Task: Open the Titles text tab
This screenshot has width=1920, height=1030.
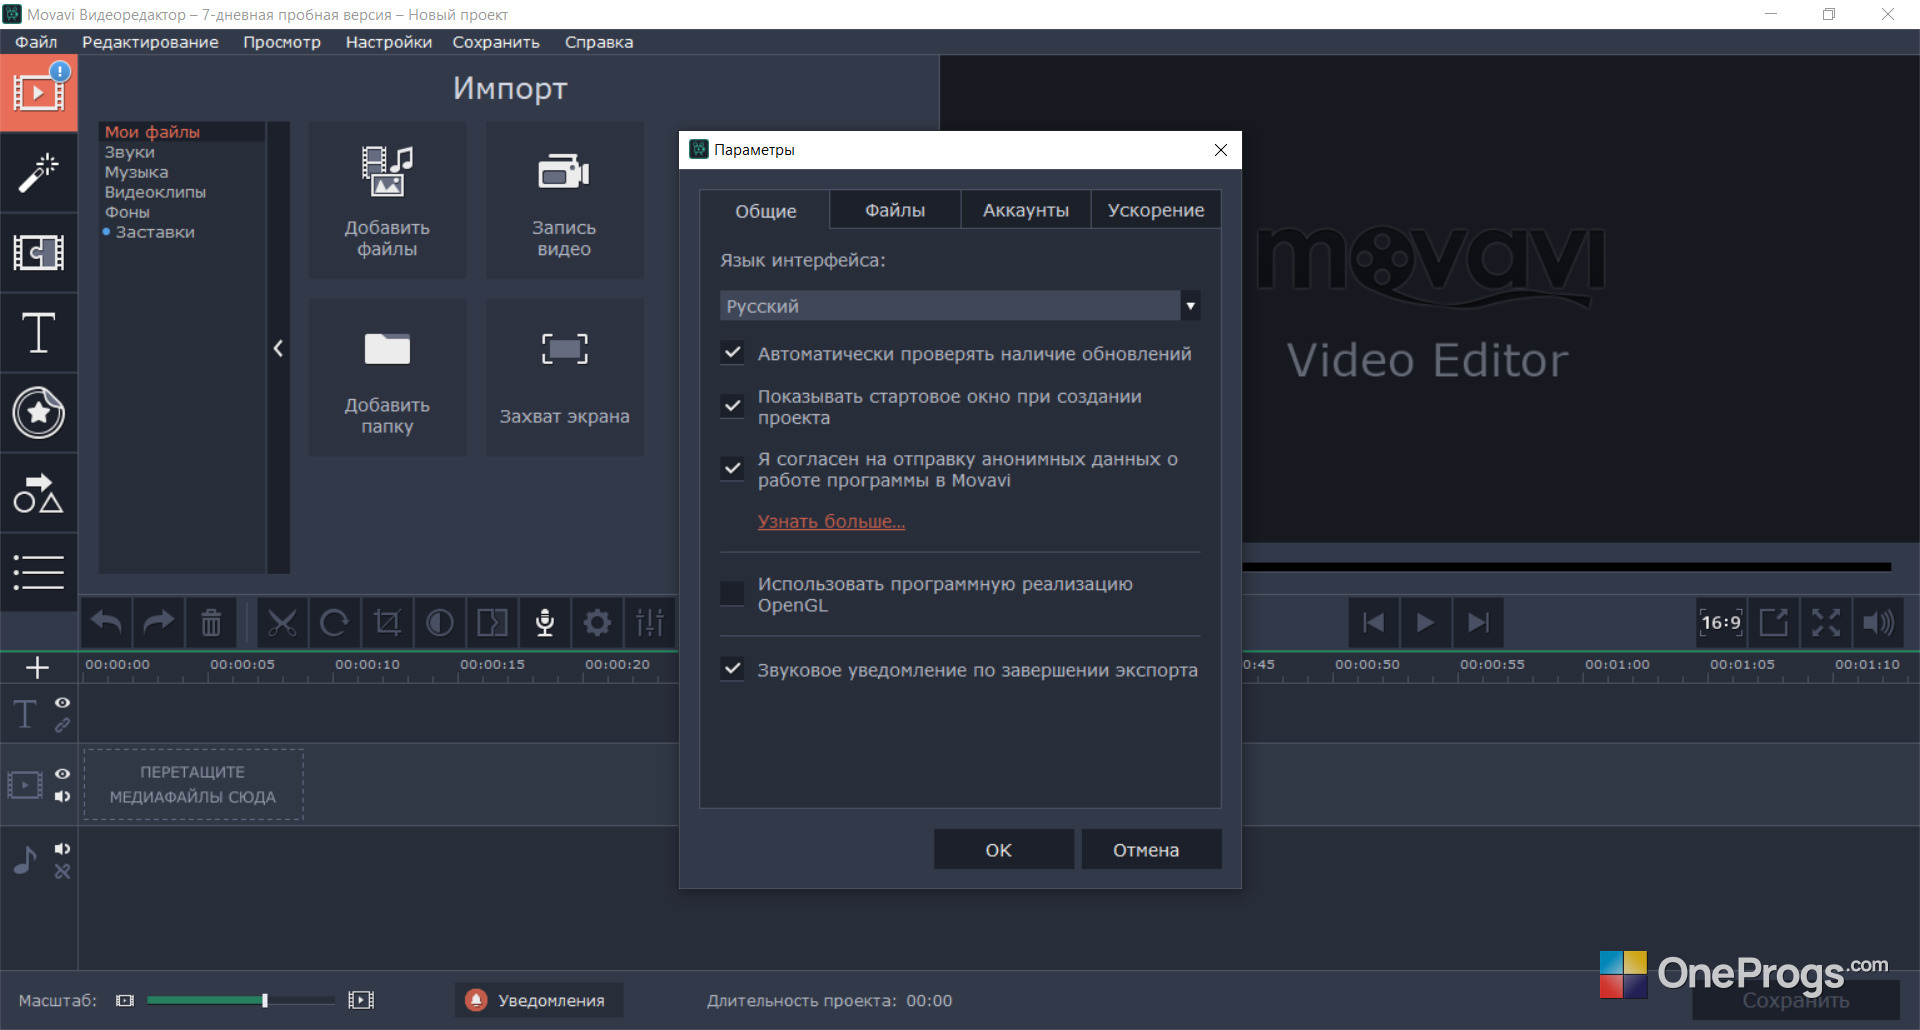Action: pyautogui.click(x=39, y=332)
